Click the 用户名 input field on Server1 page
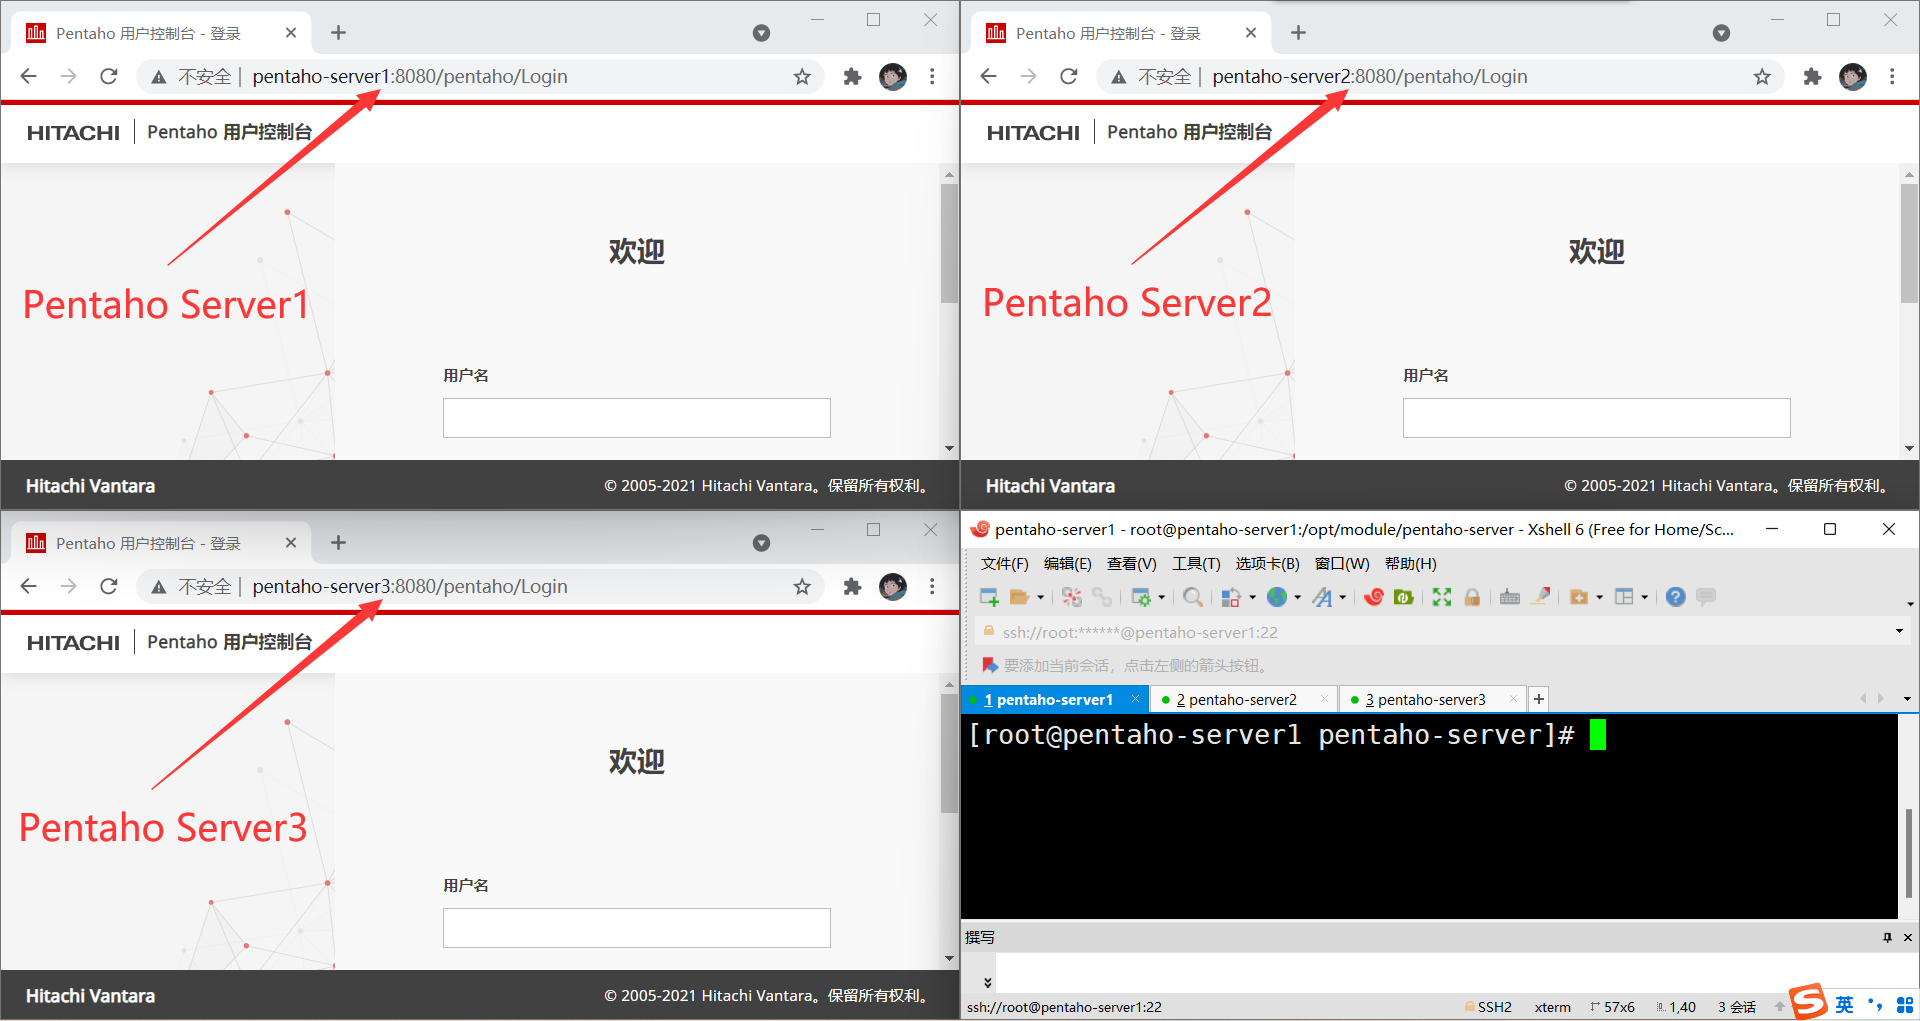This screenshot has height=1021, width=1920. (637, 418)
